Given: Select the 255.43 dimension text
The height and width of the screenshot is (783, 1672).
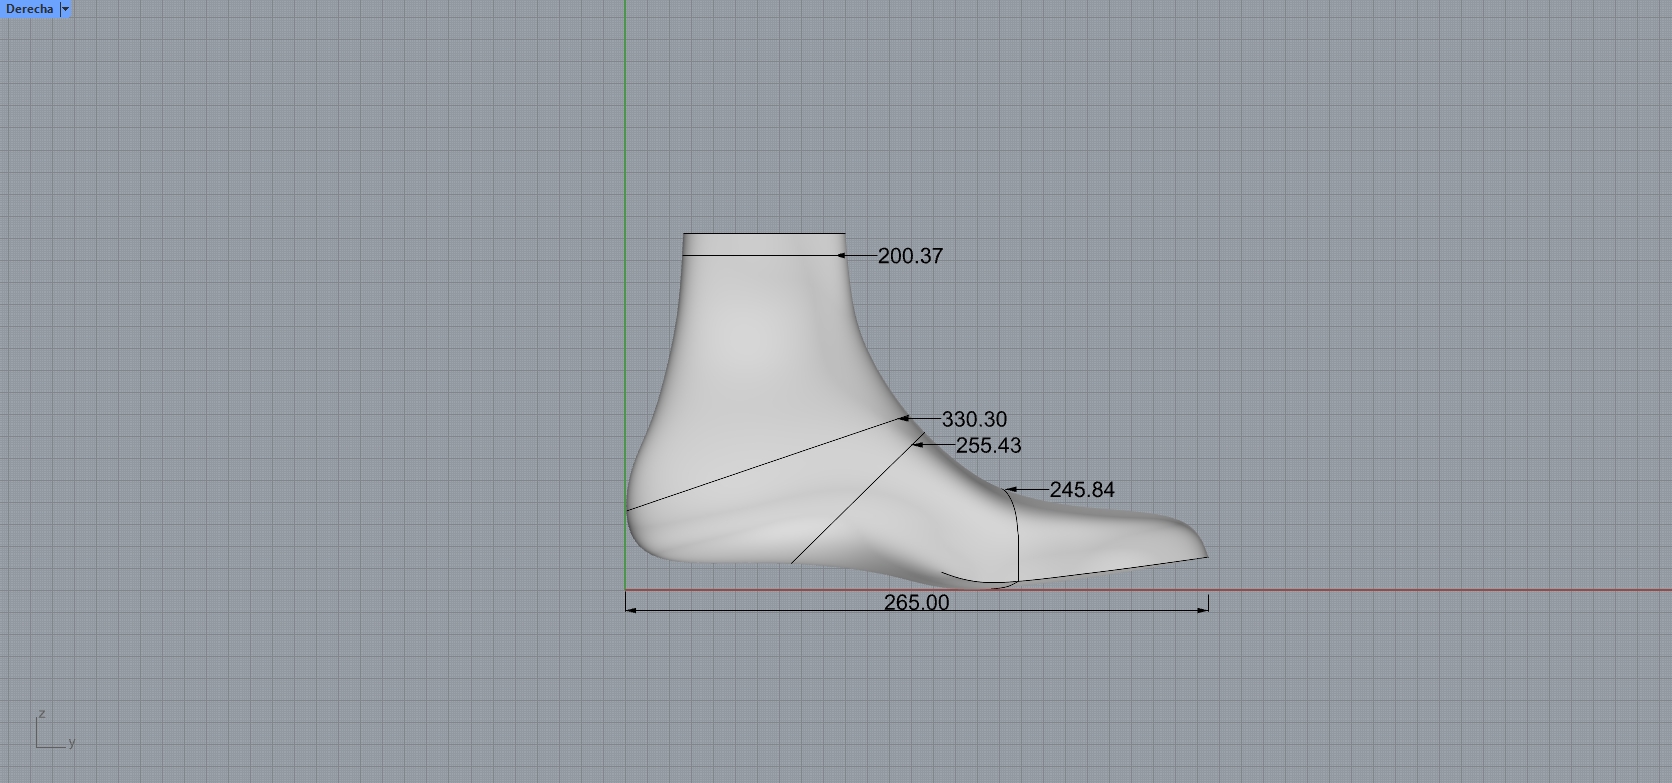Looking at the screenshot, I should (x=988, y=445).
